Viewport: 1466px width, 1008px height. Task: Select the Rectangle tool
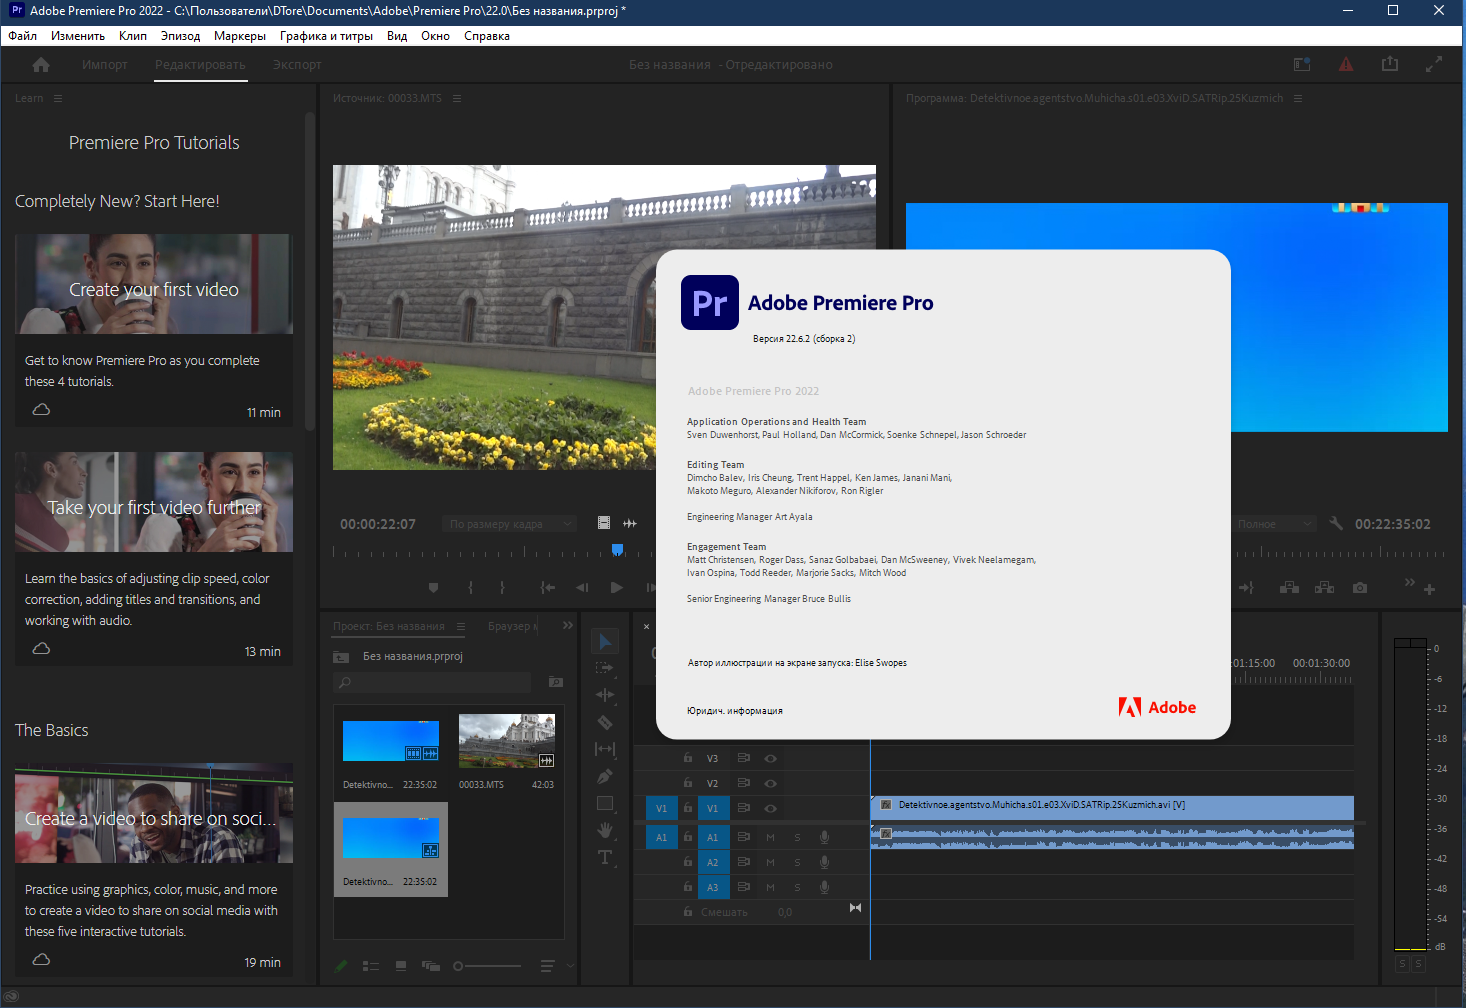605,803
